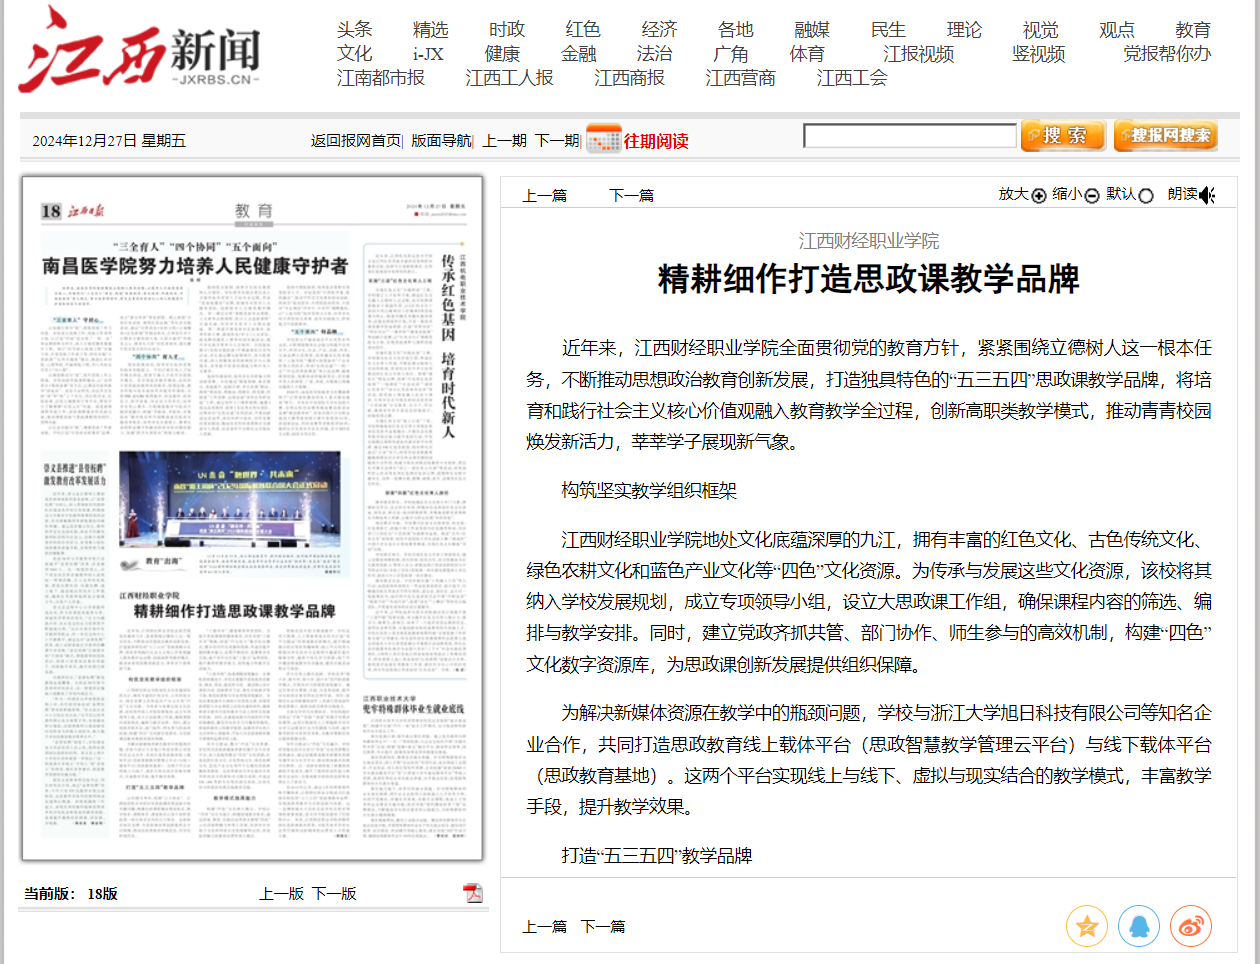Click the conference photo on newspaper page

click(x=230, y=499)
